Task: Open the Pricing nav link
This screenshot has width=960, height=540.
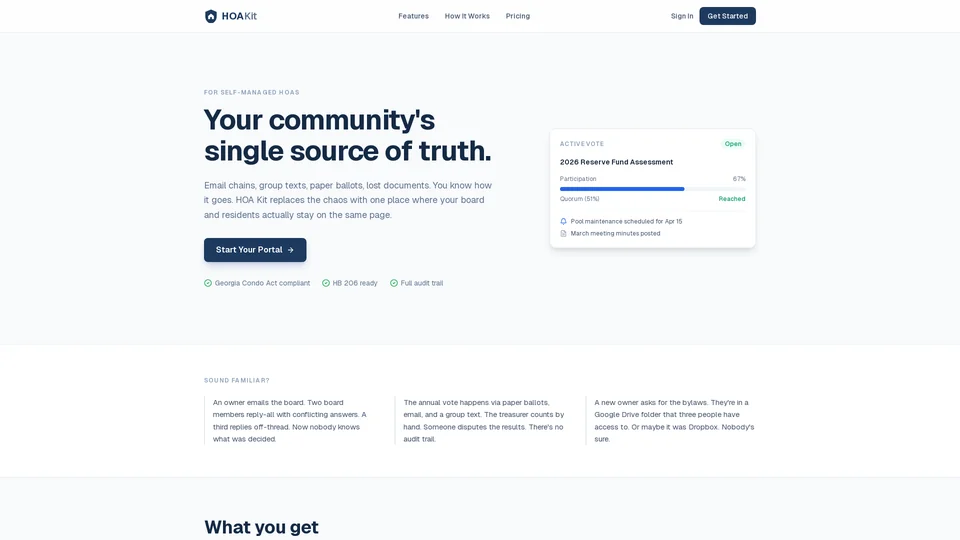Action: (x=518, y=16)
